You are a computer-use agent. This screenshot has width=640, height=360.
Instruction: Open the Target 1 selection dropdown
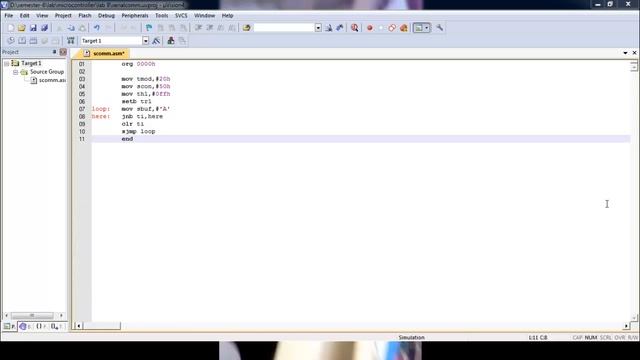click(x=145, y=41)
